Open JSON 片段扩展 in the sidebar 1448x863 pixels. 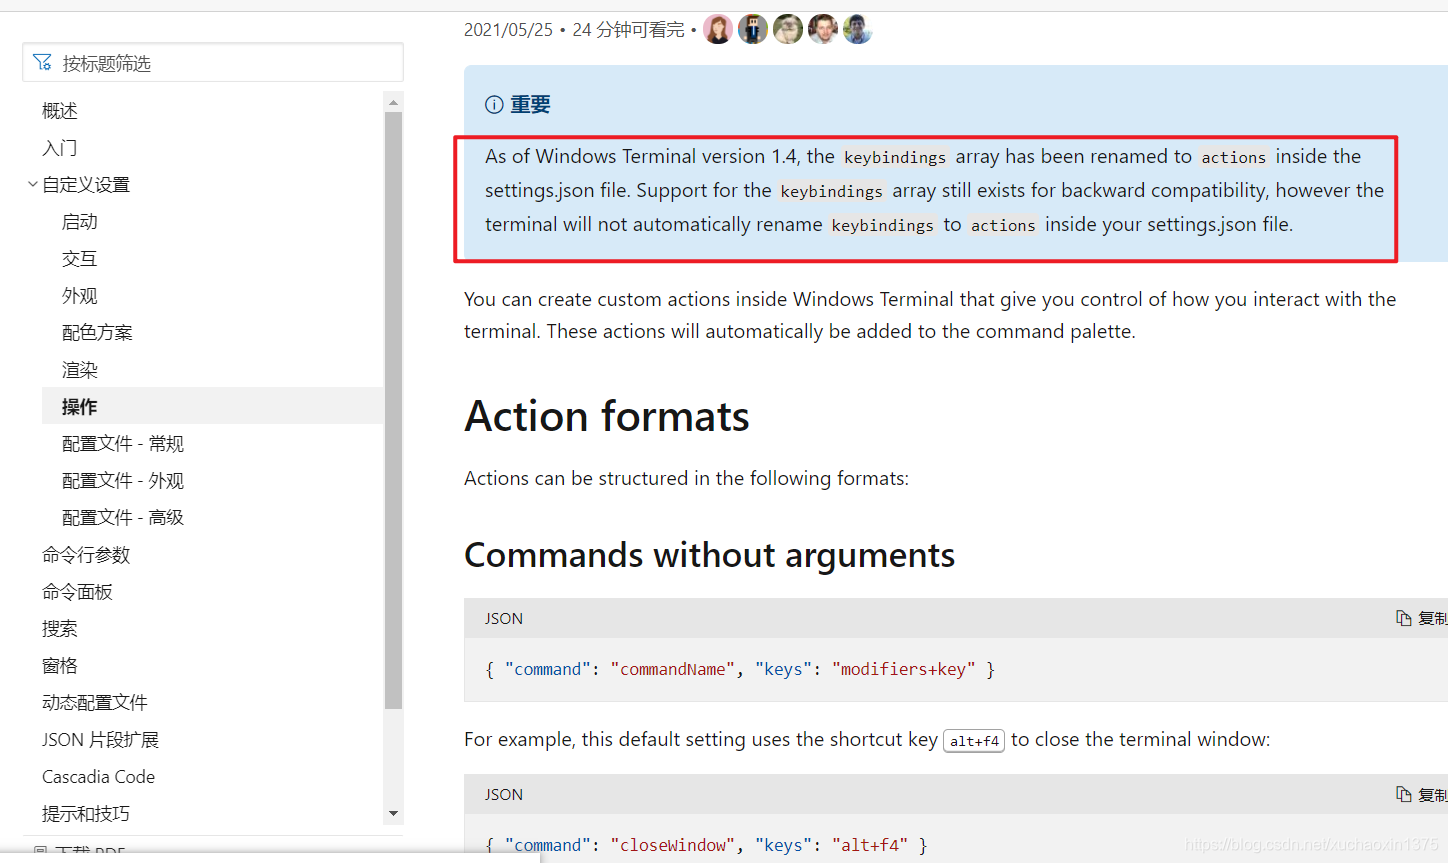[101, 739]
